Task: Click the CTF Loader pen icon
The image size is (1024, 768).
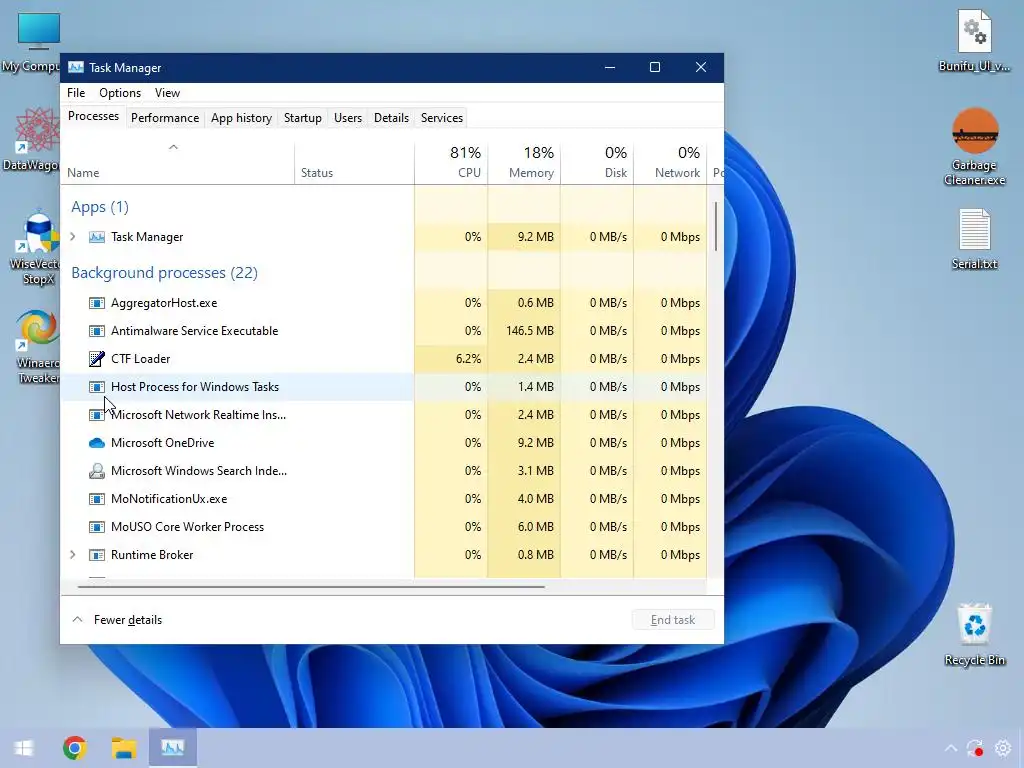Action: pyautogui.click(x=97, y=359)
